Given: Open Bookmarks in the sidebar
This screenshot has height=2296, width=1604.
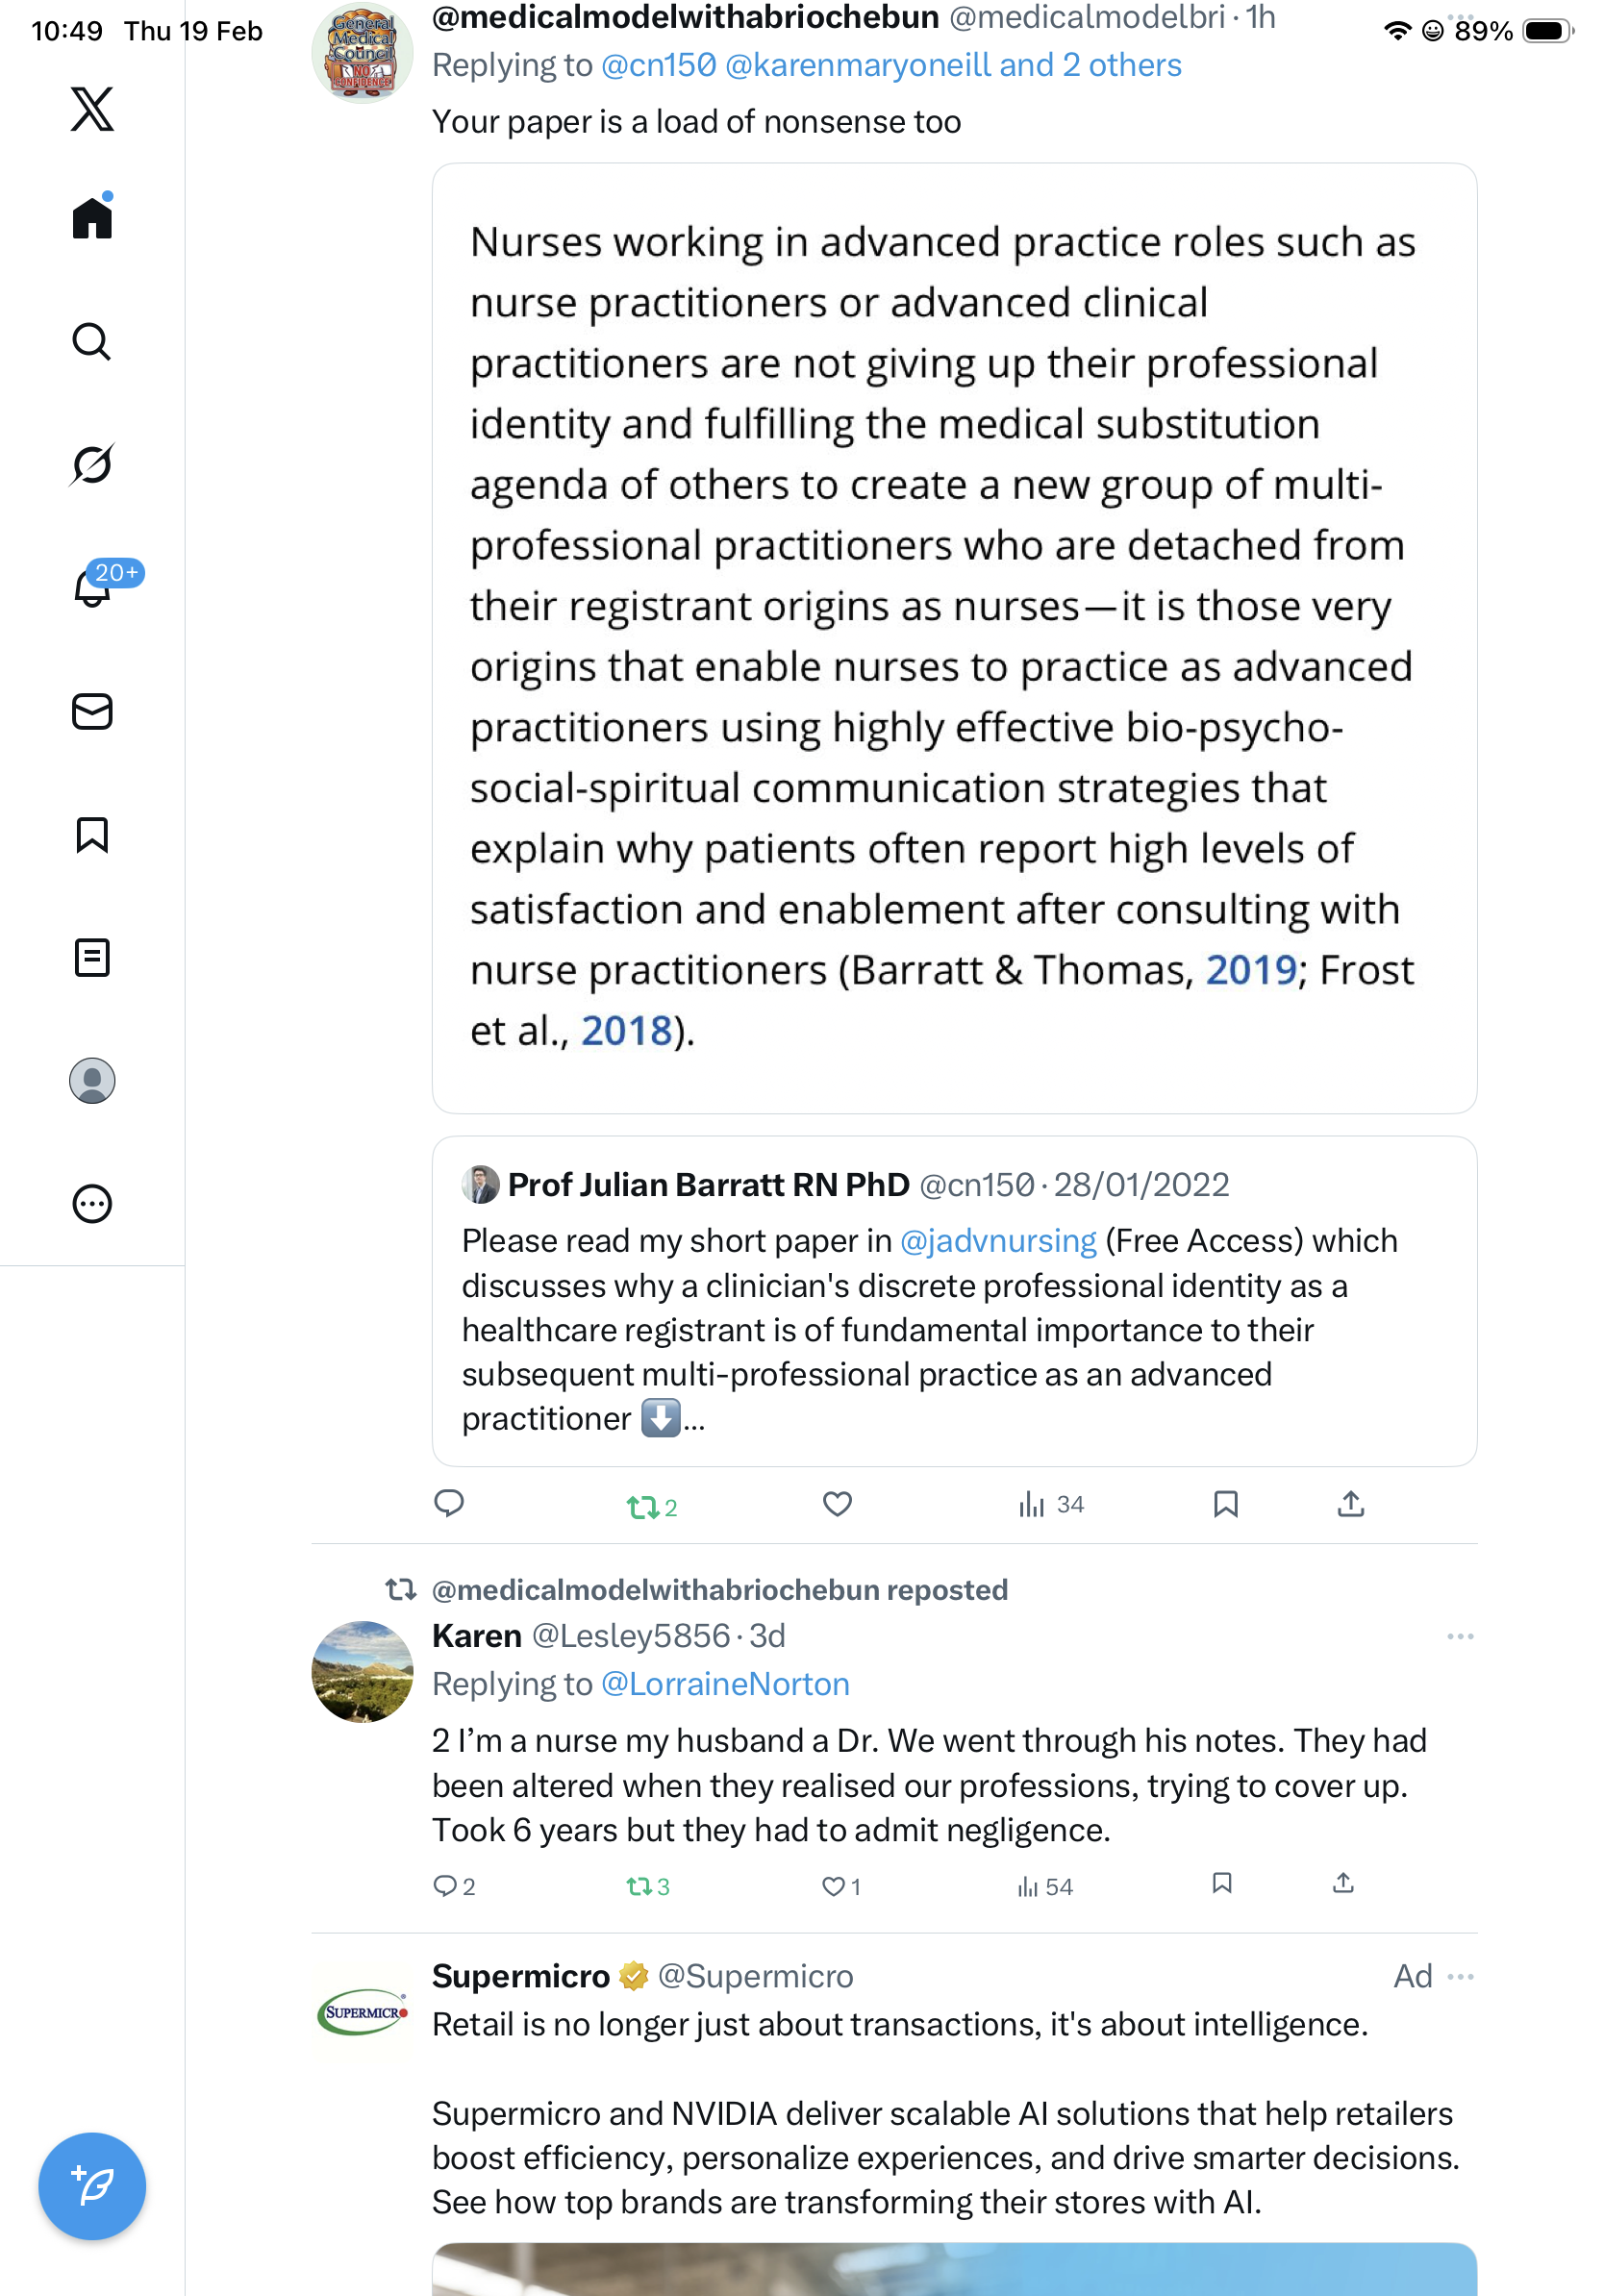Looking at the screenshot, I should coord(92,835).
